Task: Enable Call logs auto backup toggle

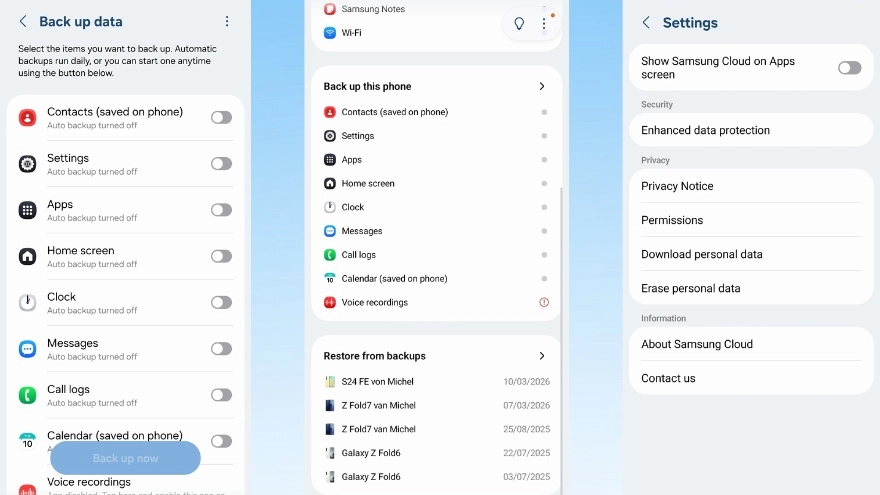Action: coord(221,395)
